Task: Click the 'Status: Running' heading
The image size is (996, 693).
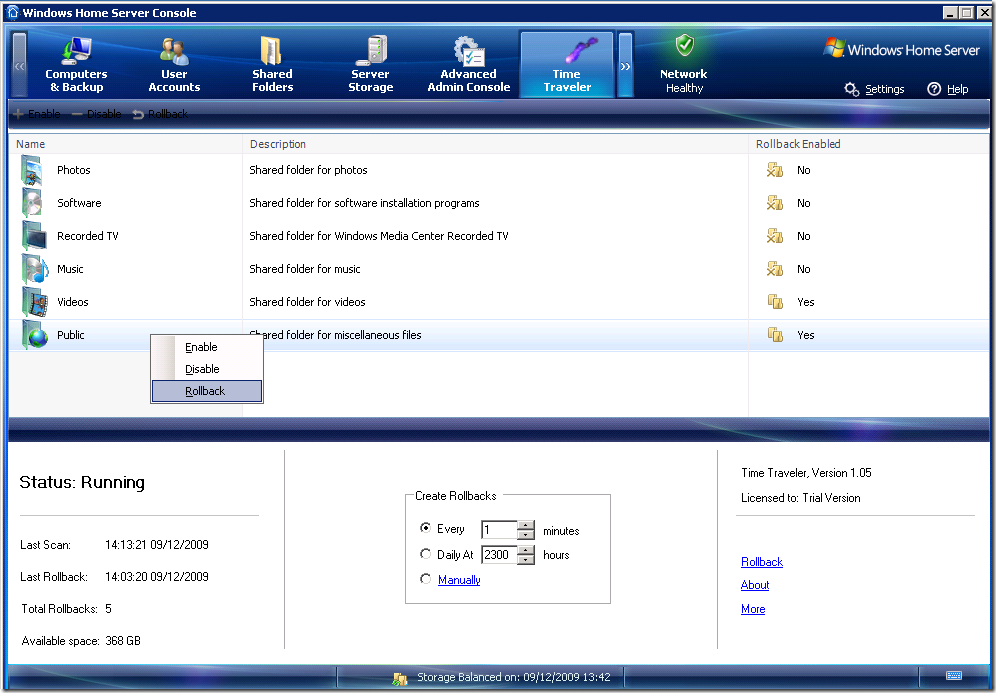Action: [82, 483]
